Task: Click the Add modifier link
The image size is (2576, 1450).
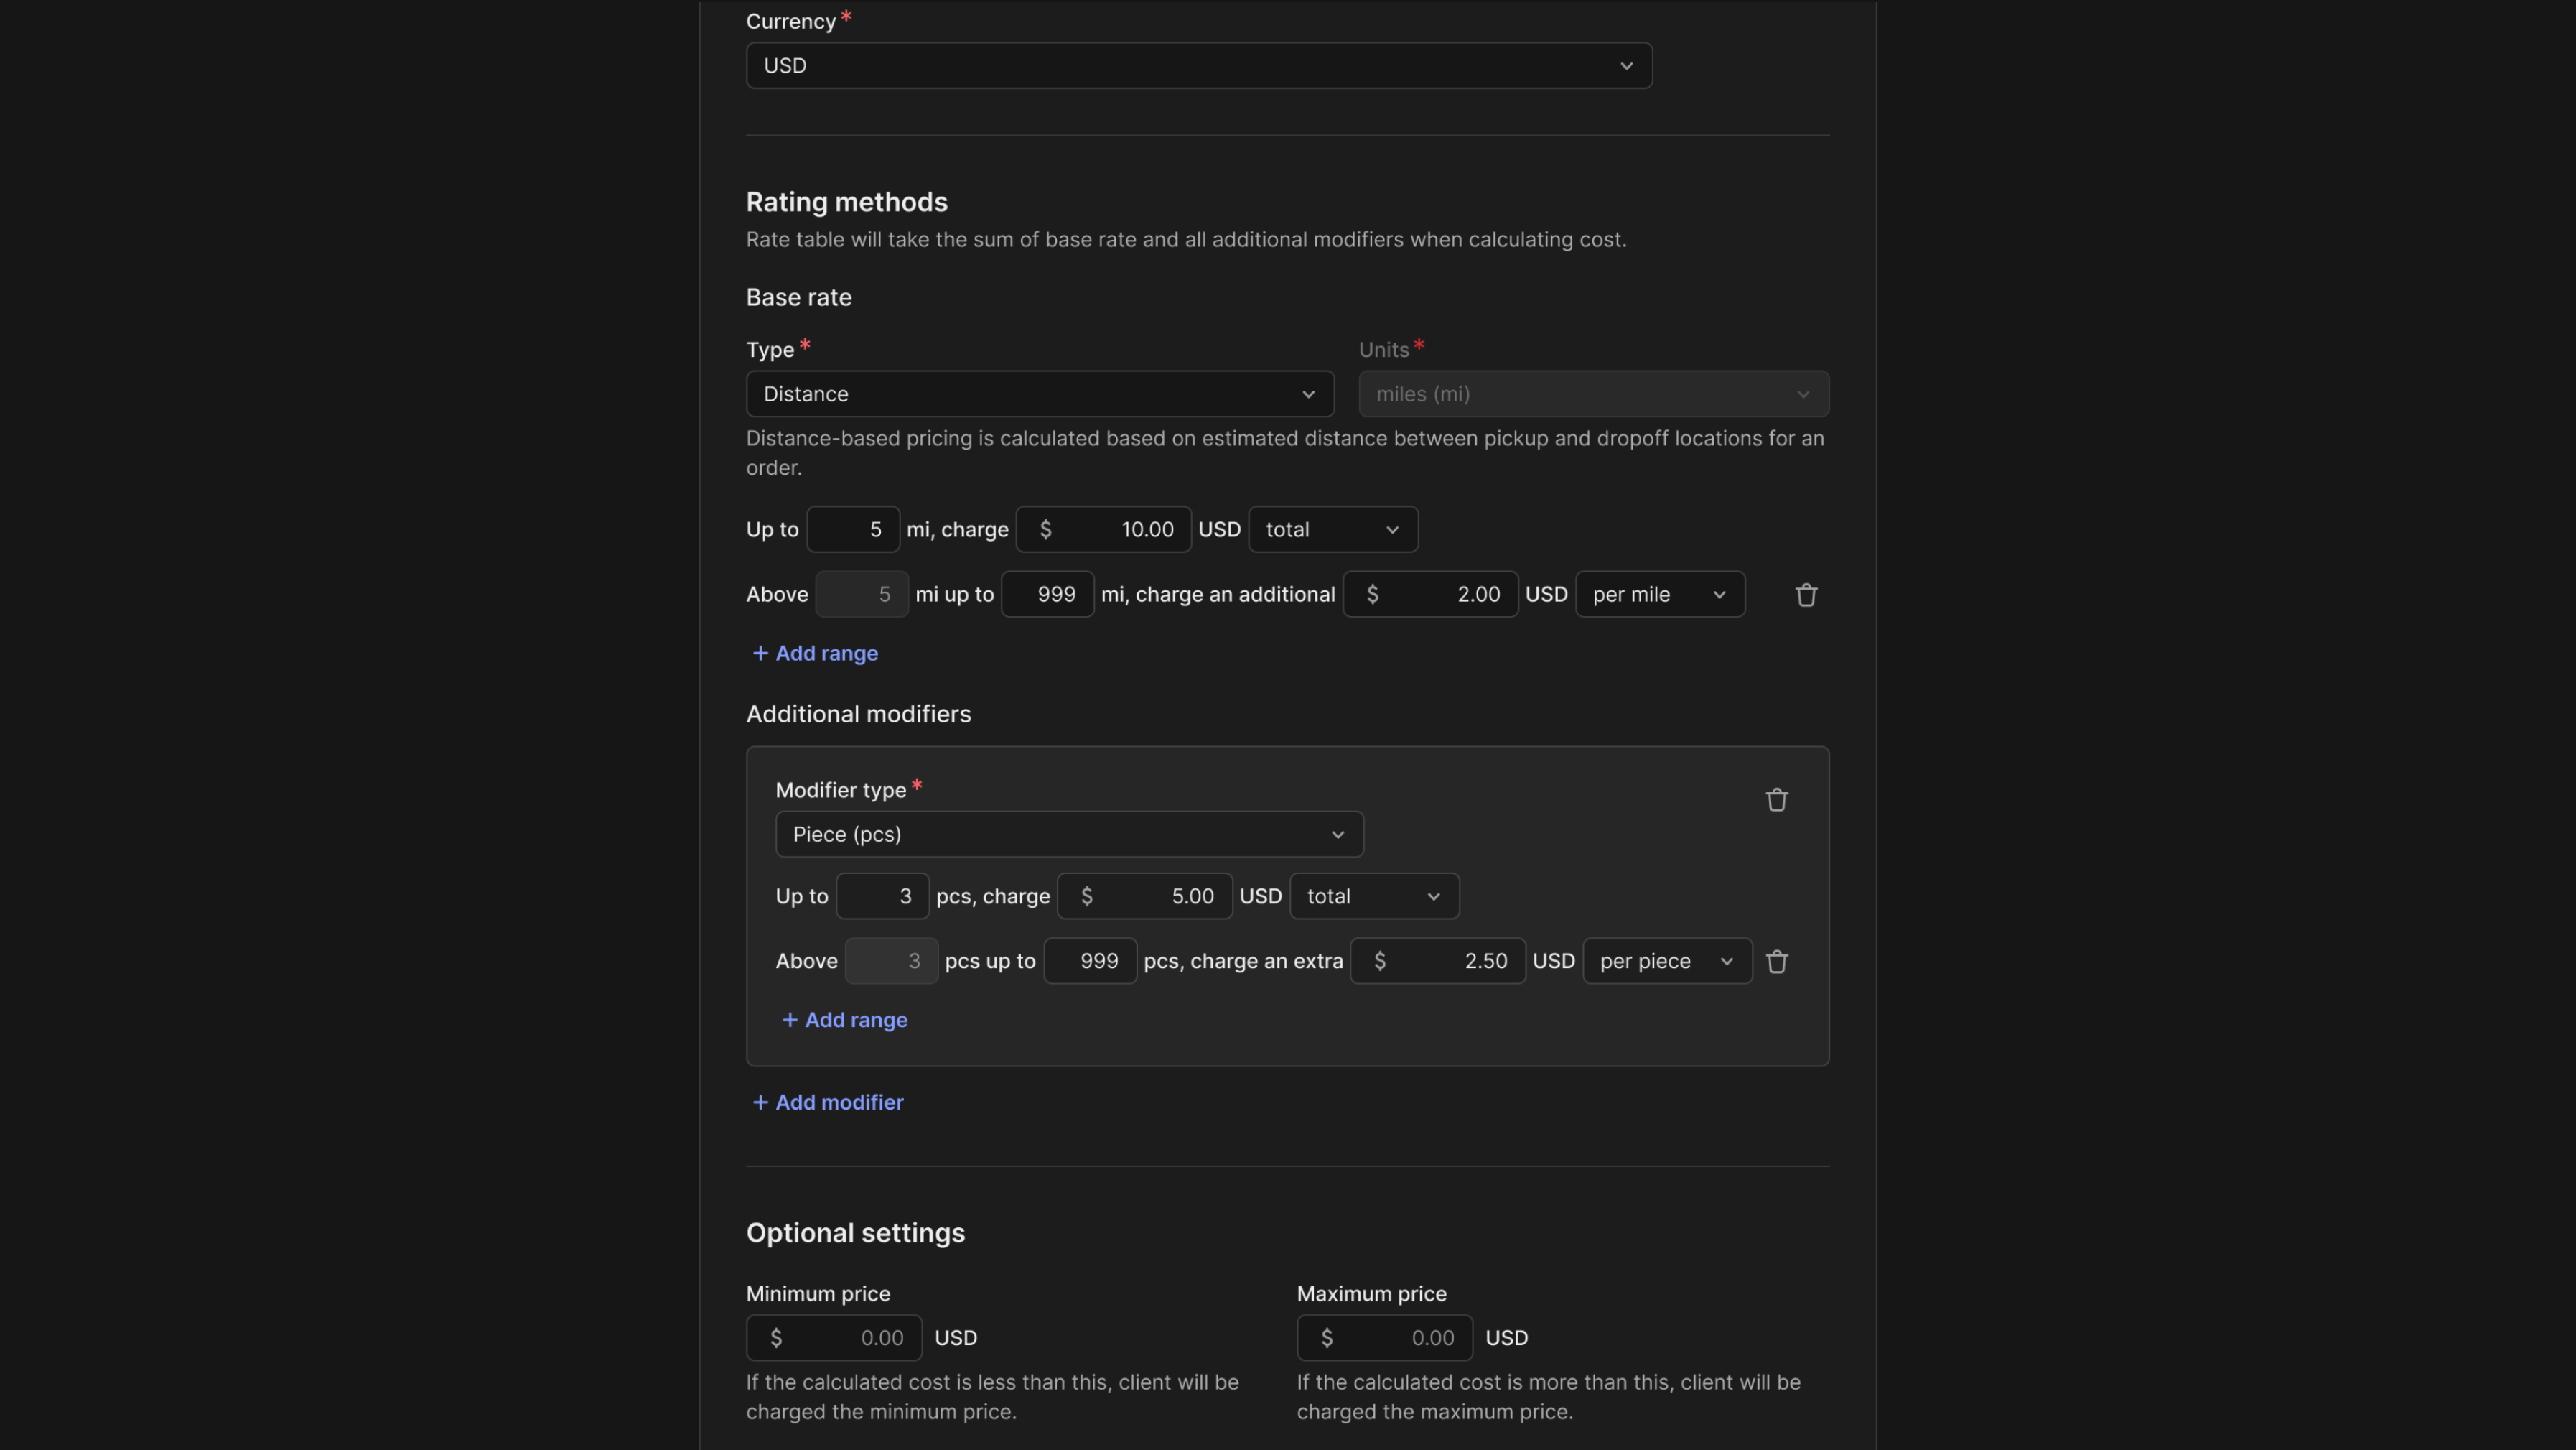Action: [827, 1102]
